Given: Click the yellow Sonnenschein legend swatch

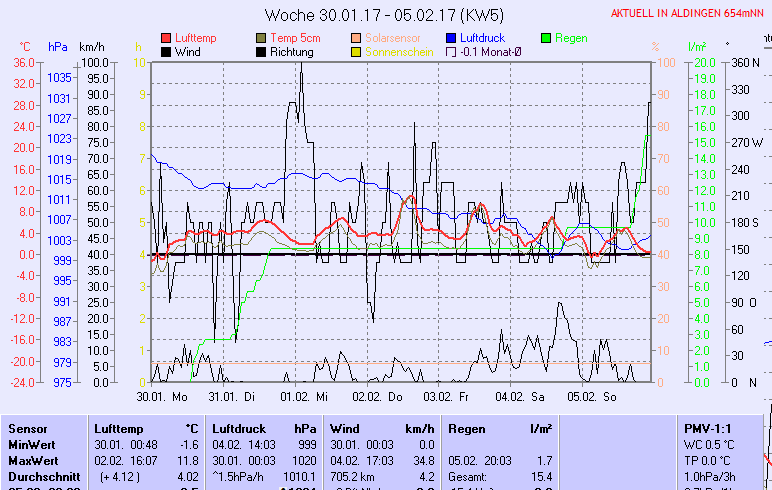Looking at the screenshot, I should (357, 52).
